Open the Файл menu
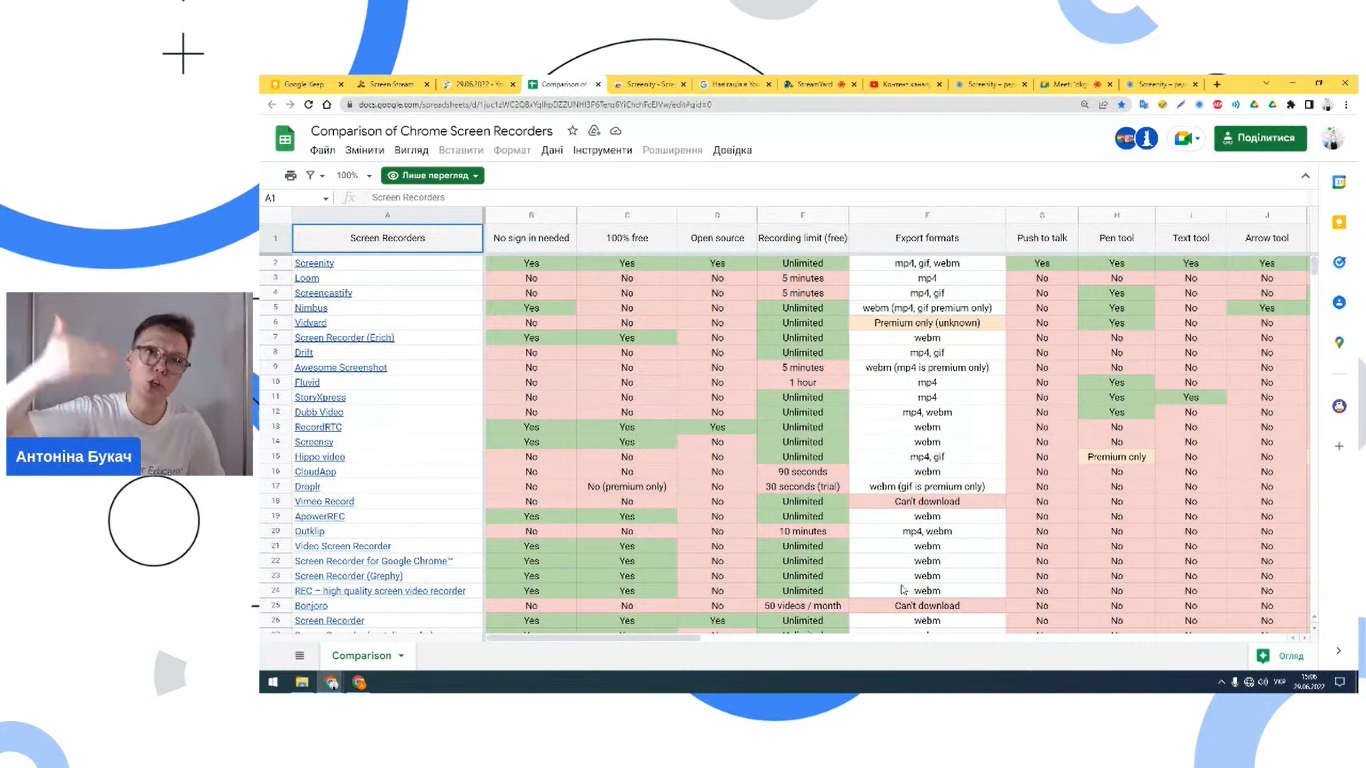Image resolution: width=1366 pixels, height=768 pixels. (322, 150)
